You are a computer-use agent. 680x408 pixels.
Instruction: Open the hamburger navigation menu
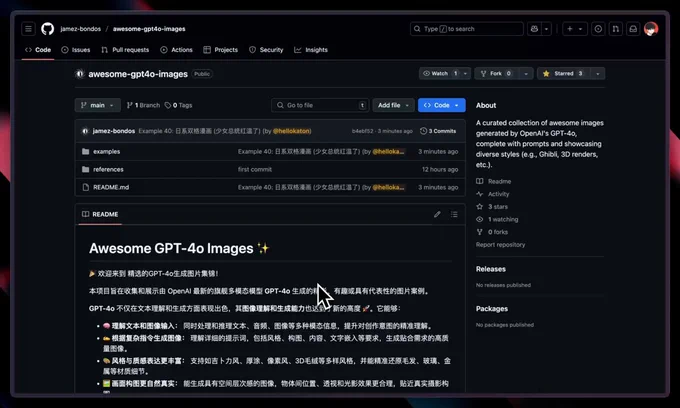(x=28, y=29)
